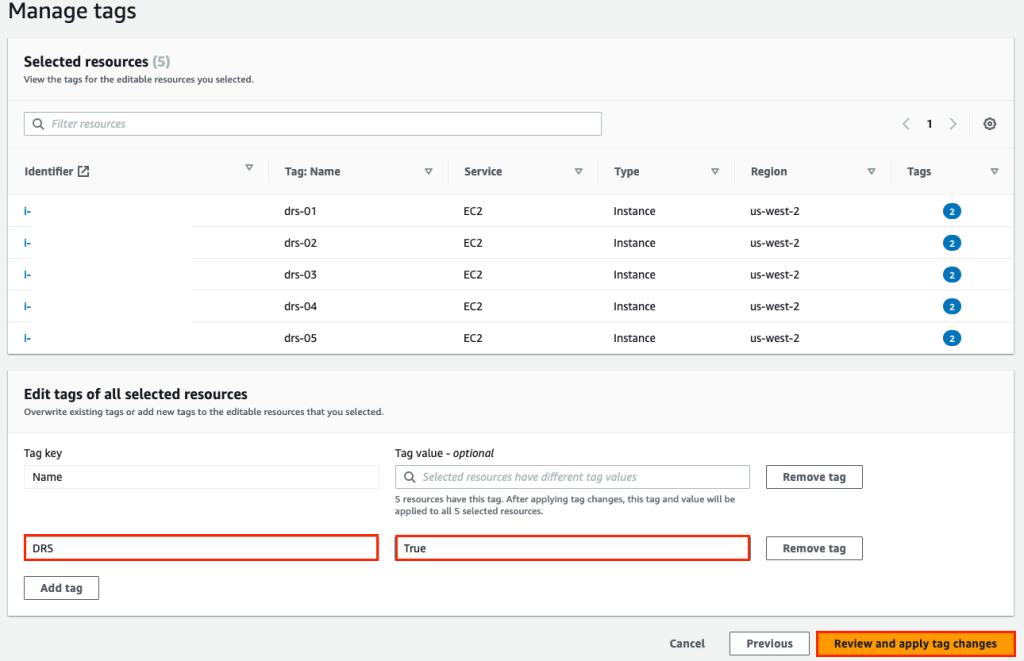Open the tags count badge for drs-01

tap(951, 211)
